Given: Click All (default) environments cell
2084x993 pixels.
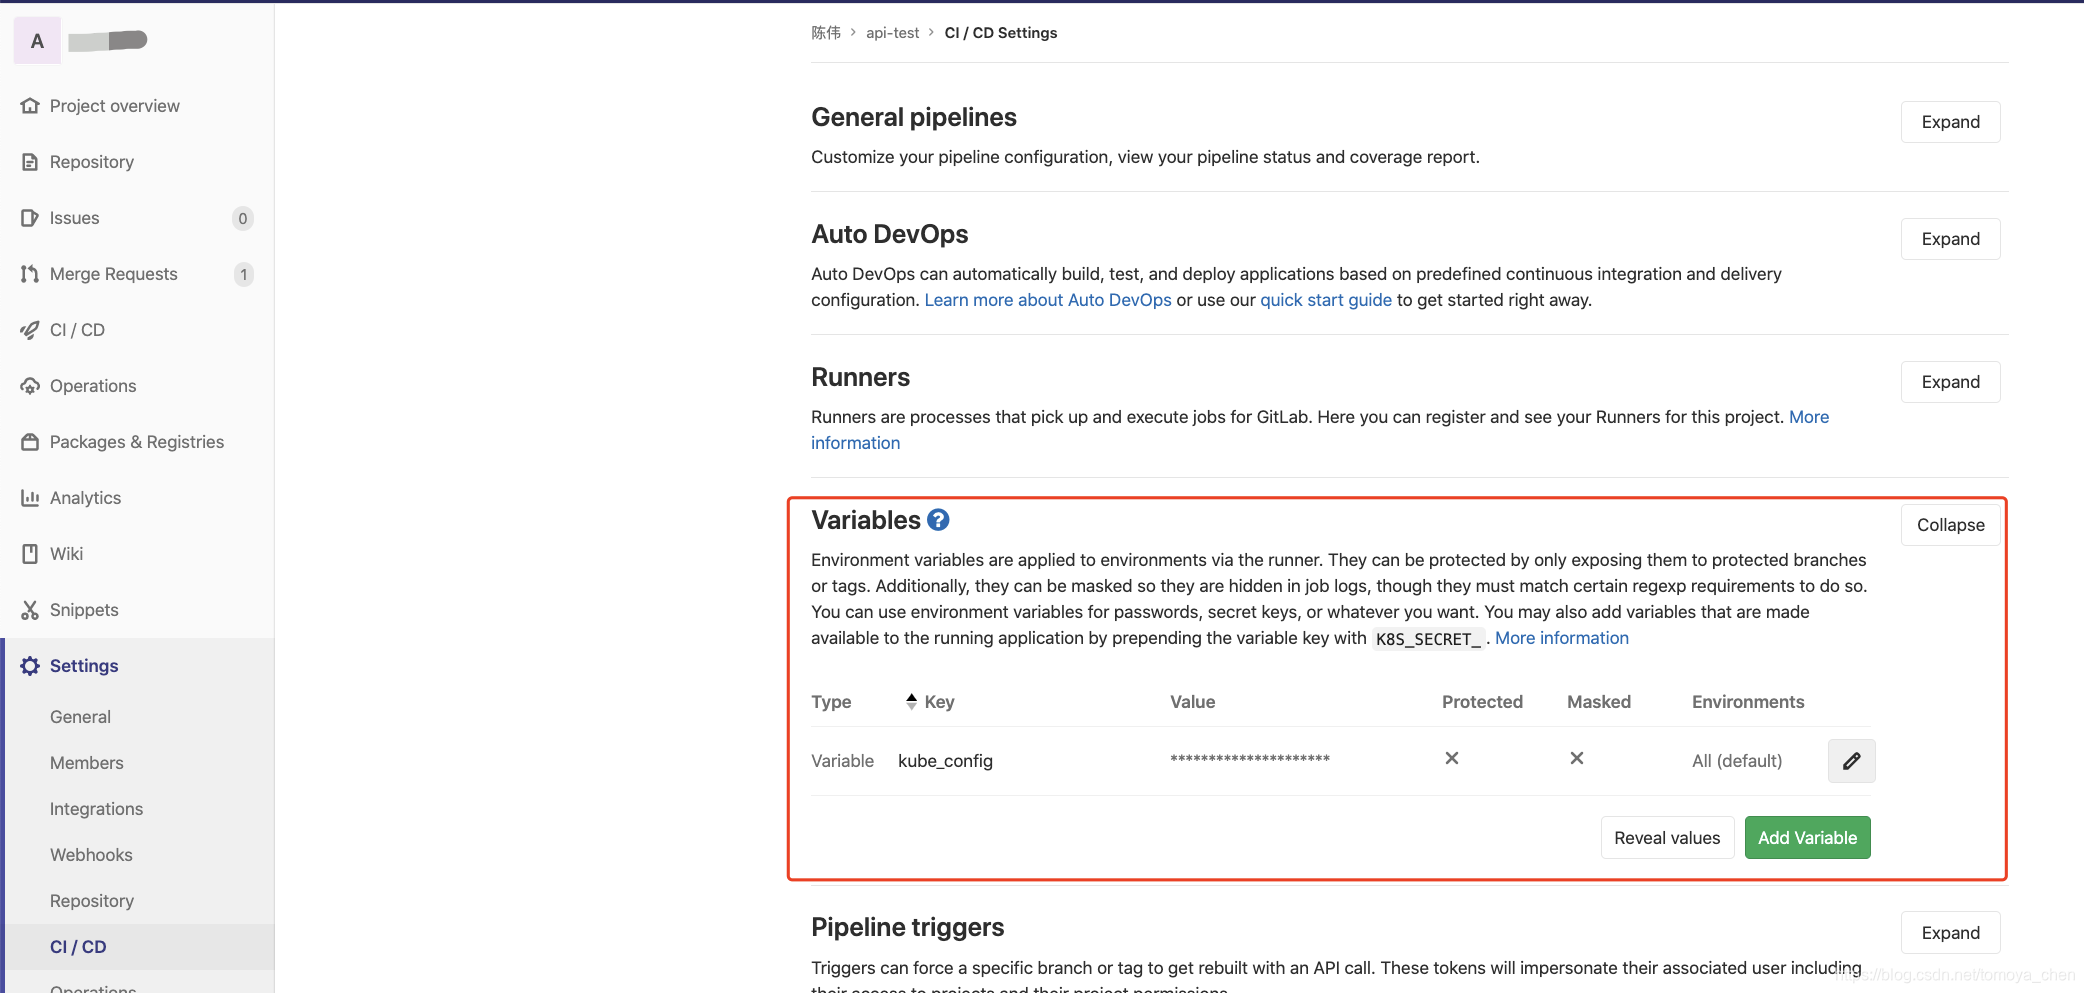Looking at the screenshot, I should point(1737,761).
